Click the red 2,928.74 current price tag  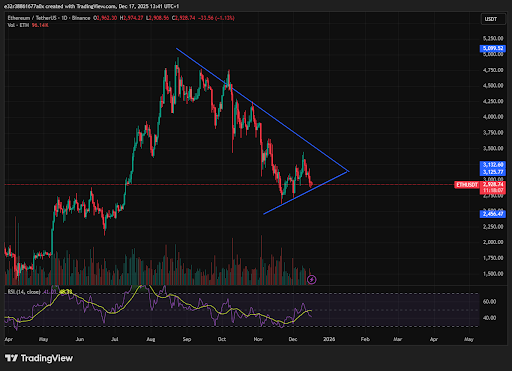click(493, 184)
